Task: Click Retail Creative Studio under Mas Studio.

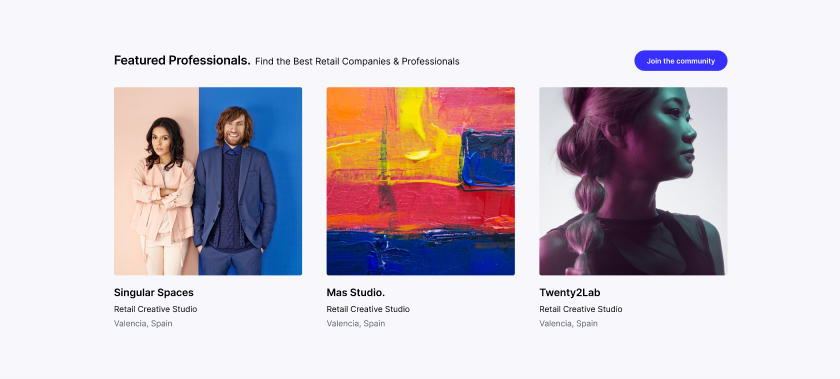Action: coord(368,309)
